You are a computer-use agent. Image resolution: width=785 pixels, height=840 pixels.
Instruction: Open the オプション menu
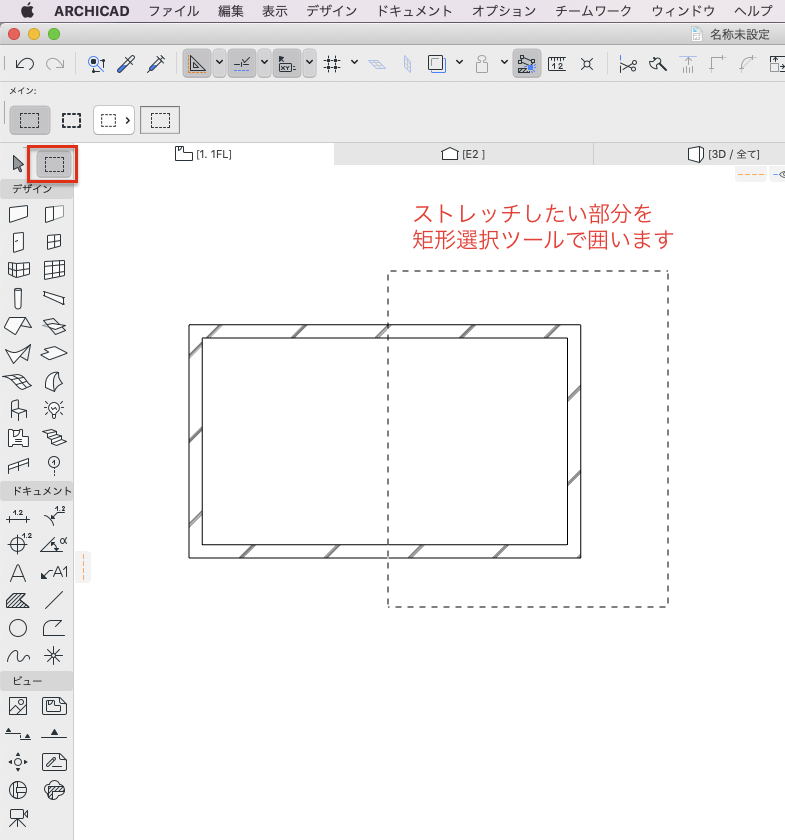[504, 11]
